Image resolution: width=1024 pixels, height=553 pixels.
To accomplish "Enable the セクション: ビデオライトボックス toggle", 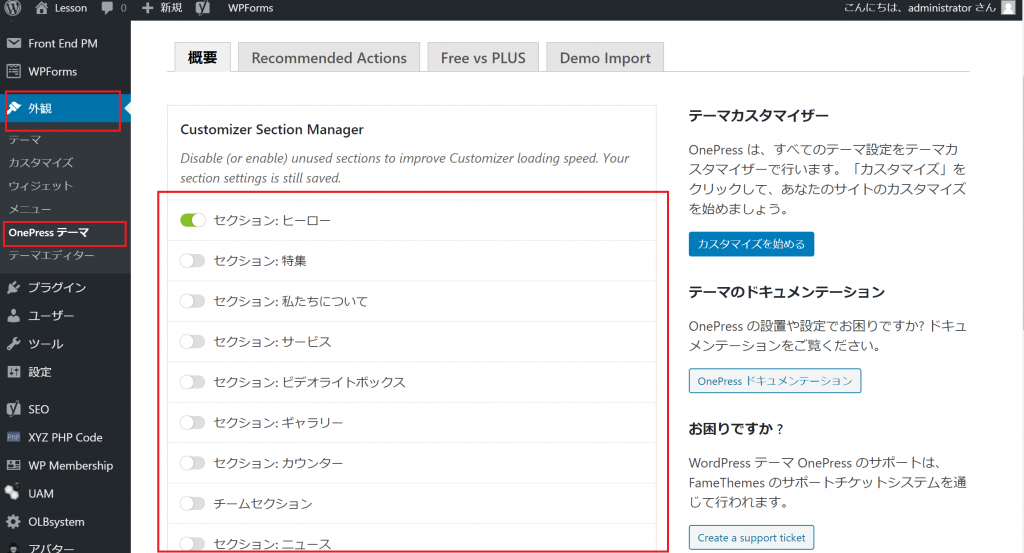I will pyautogui.click(x=193, y=382).
